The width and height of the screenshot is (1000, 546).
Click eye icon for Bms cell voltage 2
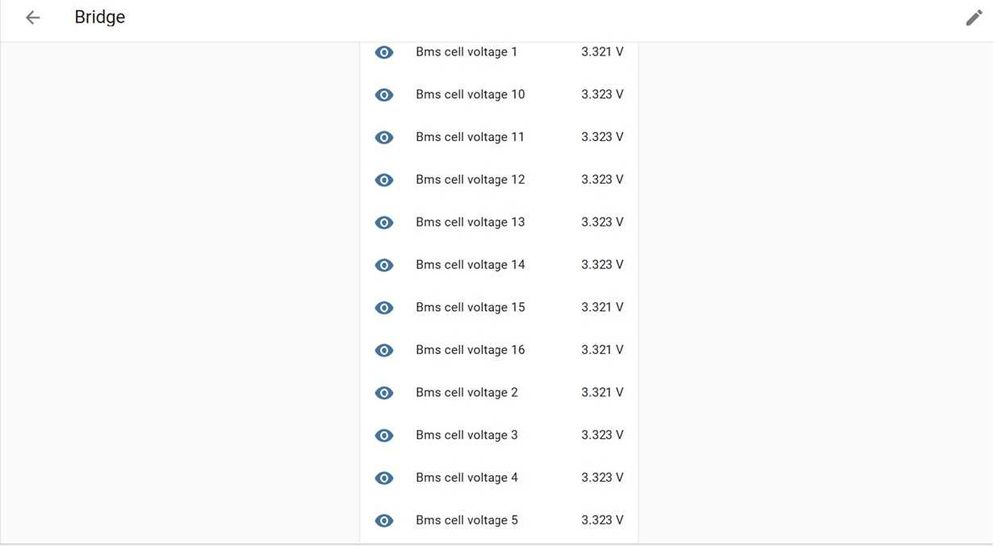(x=384, y=393)
